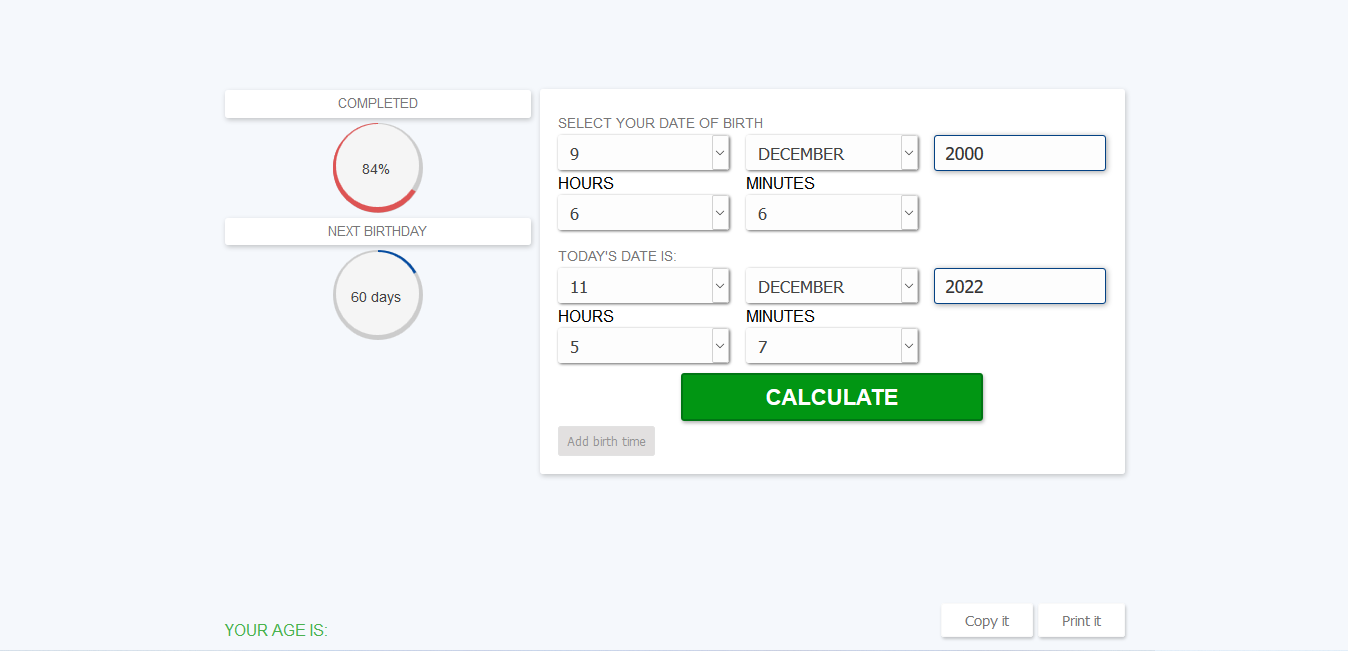
Task: Open the birth minutes dropdown showing 6
Action: 832,213
